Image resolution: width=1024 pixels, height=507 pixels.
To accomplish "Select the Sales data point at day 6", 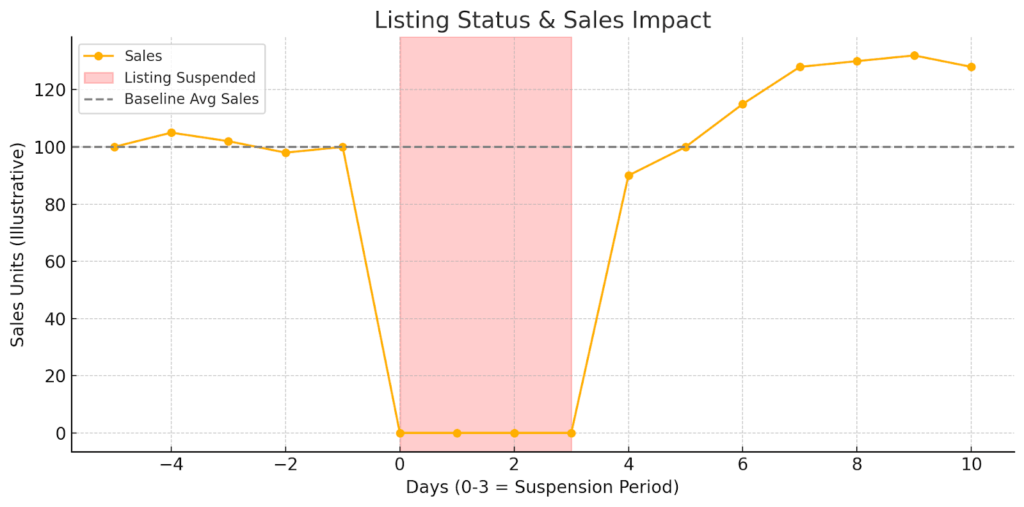I will coord(742,104).
